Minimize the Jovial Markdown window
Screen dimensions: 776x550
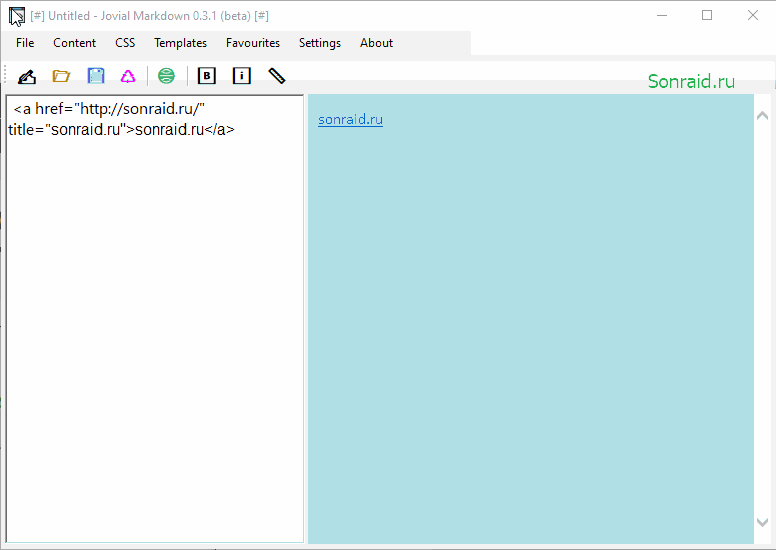click(x=662, y=16)
